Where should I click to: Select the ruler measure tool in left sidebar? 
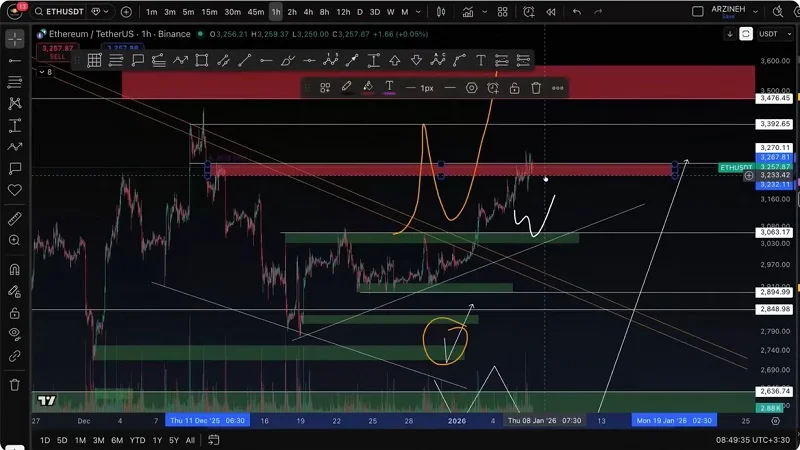tap(14, 217)
